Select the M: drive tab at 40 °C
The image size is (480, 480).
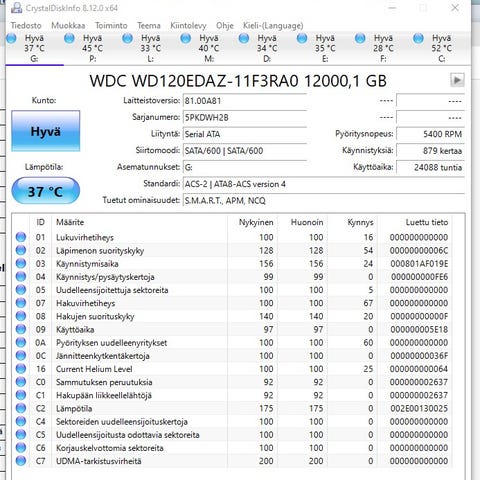(x=209, y=48)
